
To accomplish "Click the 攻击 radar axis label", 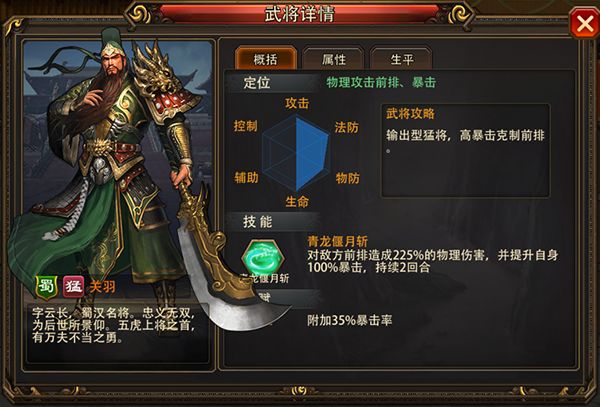I will click(x=297, y=103).
